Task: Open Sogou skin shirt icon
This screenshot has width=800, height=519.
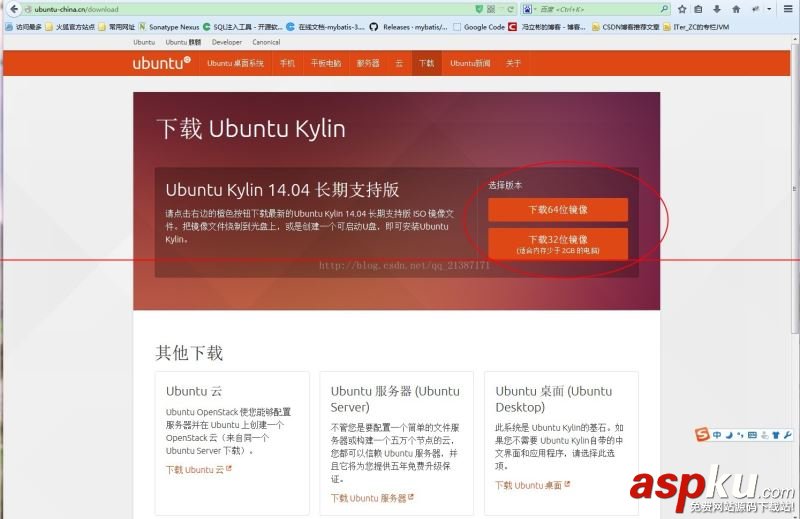Action: 776,435
